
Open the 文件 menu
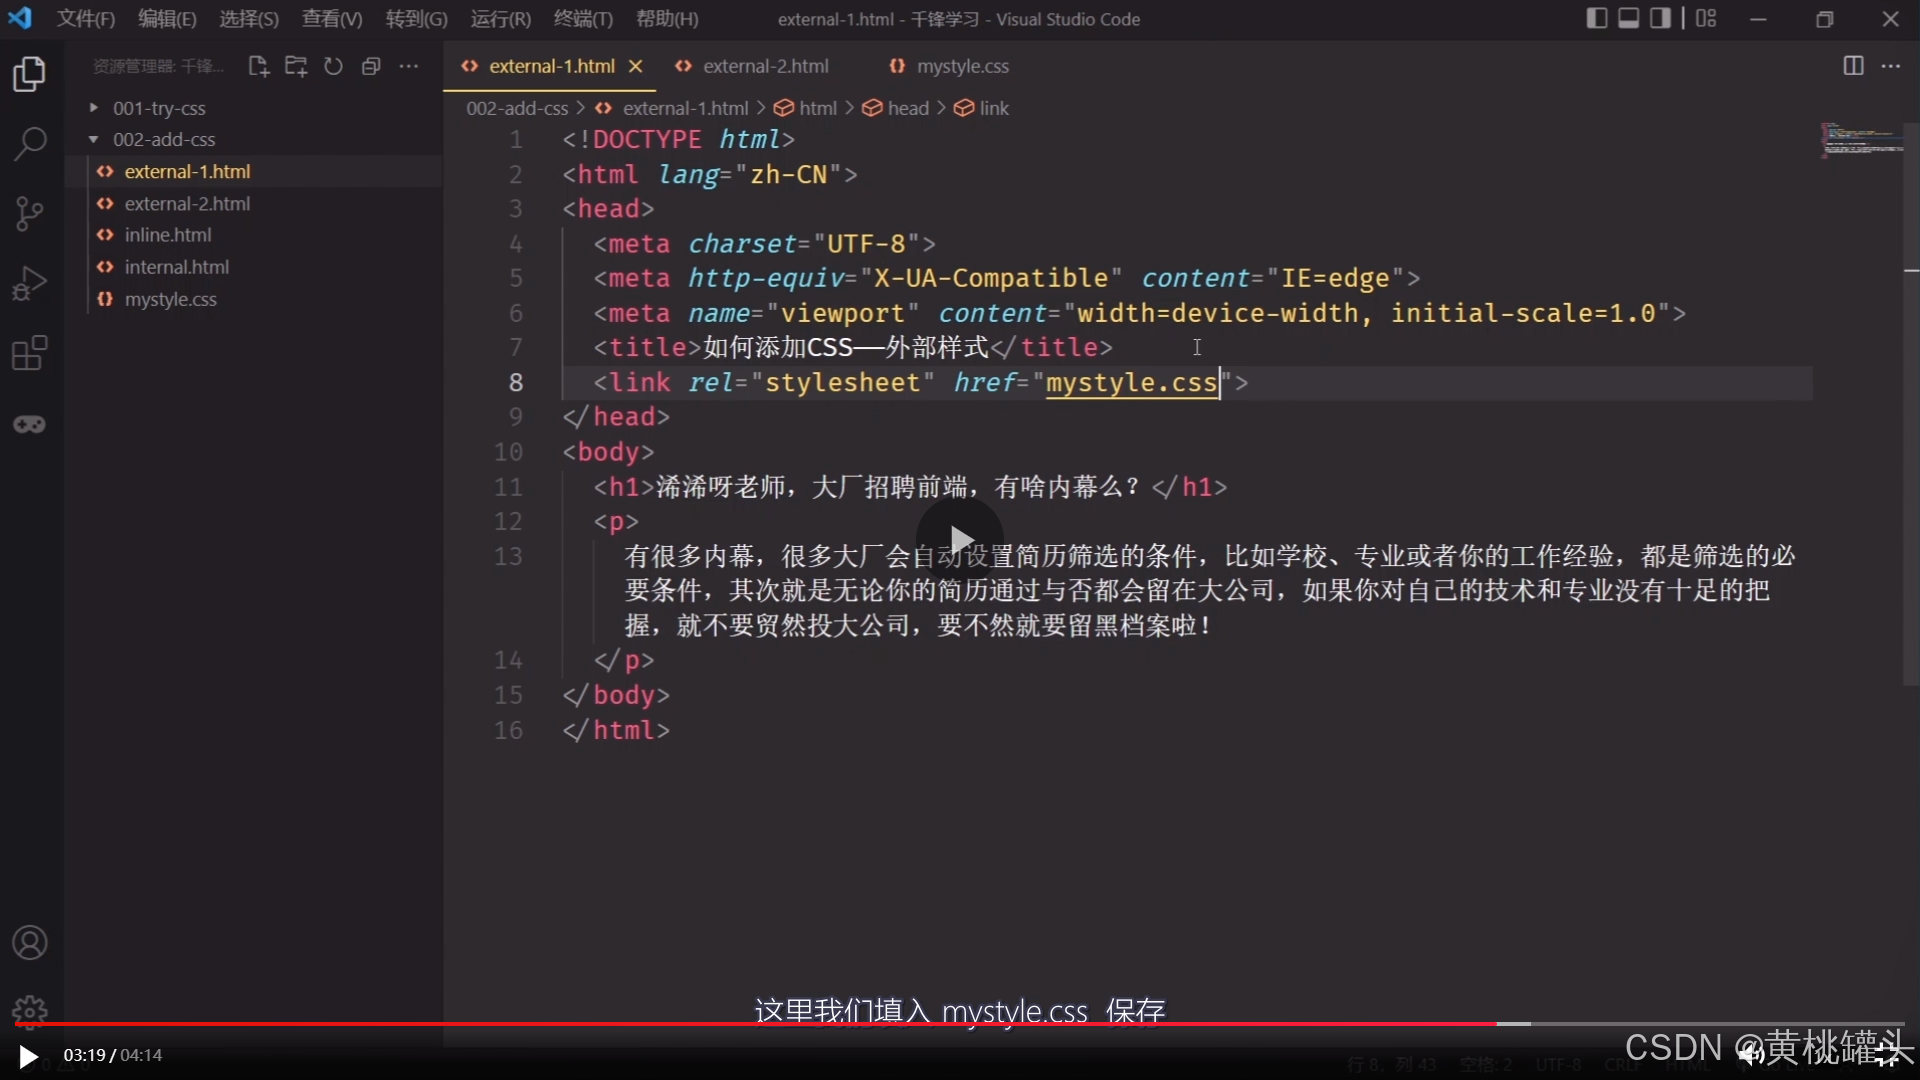[84, 18]
